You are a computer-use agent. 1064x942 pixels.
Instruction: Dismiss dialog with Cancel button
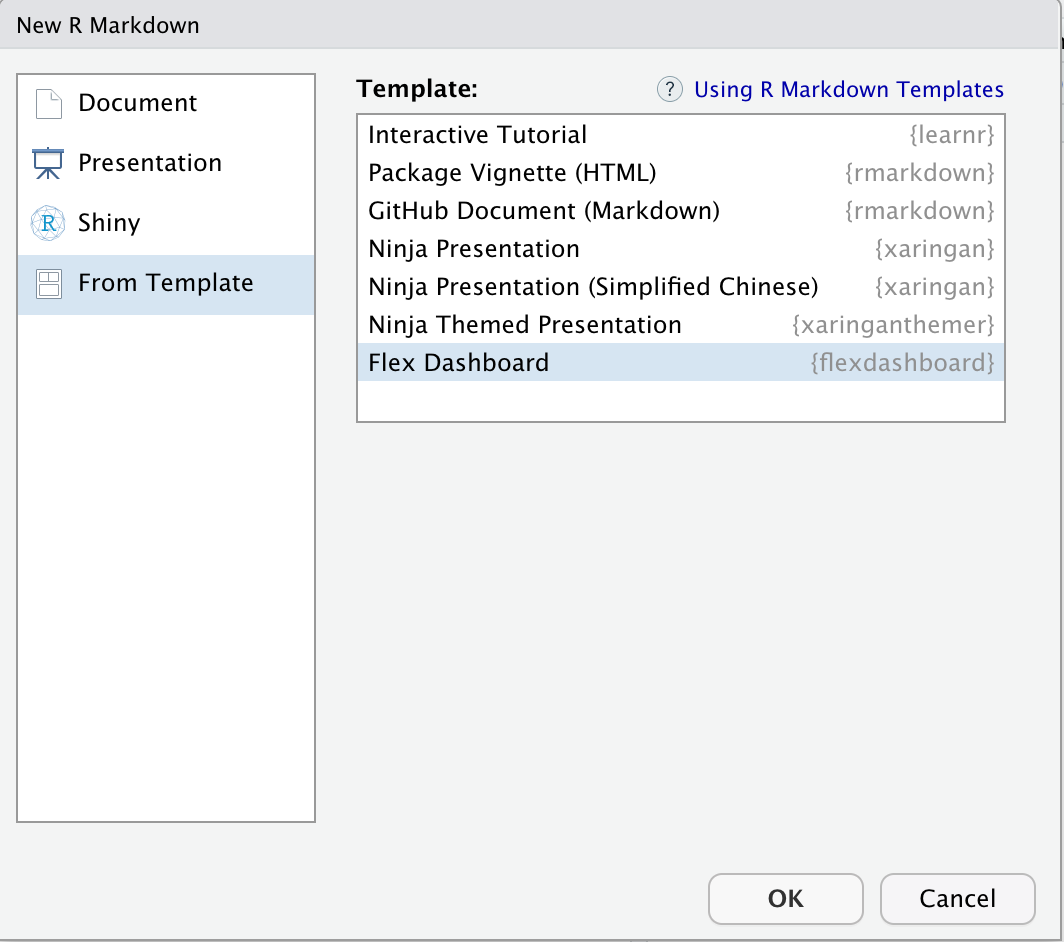click(x=957, y=899)
